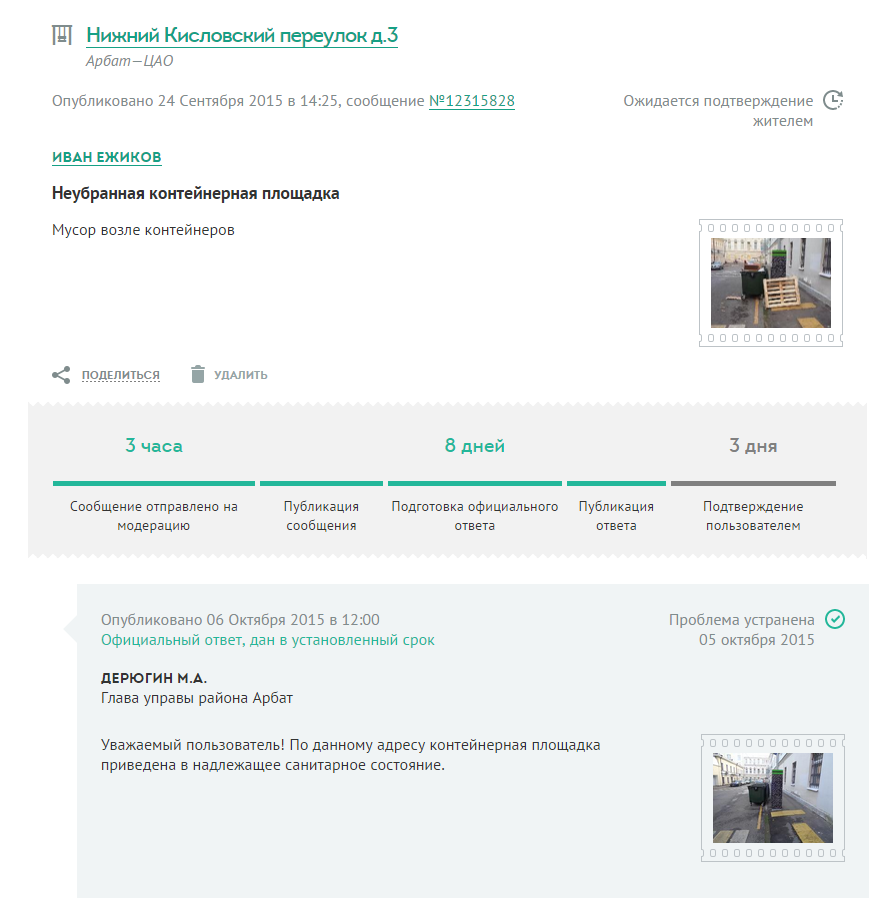Open message number №12315828 link
The height and width of the screenshot is (911, 891).
click(472, 101)
